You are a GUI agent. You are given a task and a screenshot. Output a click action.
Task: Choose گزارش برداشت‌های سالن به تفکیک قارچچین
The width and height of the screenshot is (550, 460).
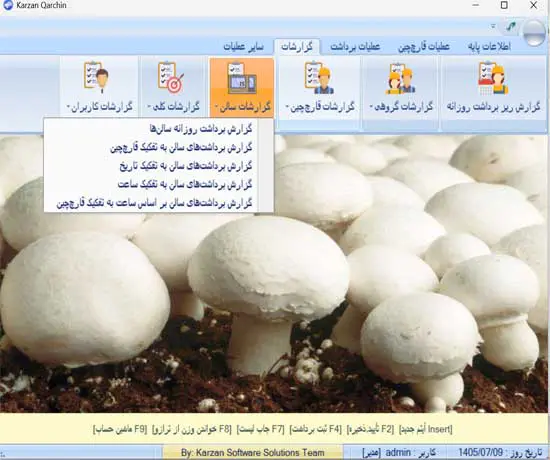tap(181, 148)
